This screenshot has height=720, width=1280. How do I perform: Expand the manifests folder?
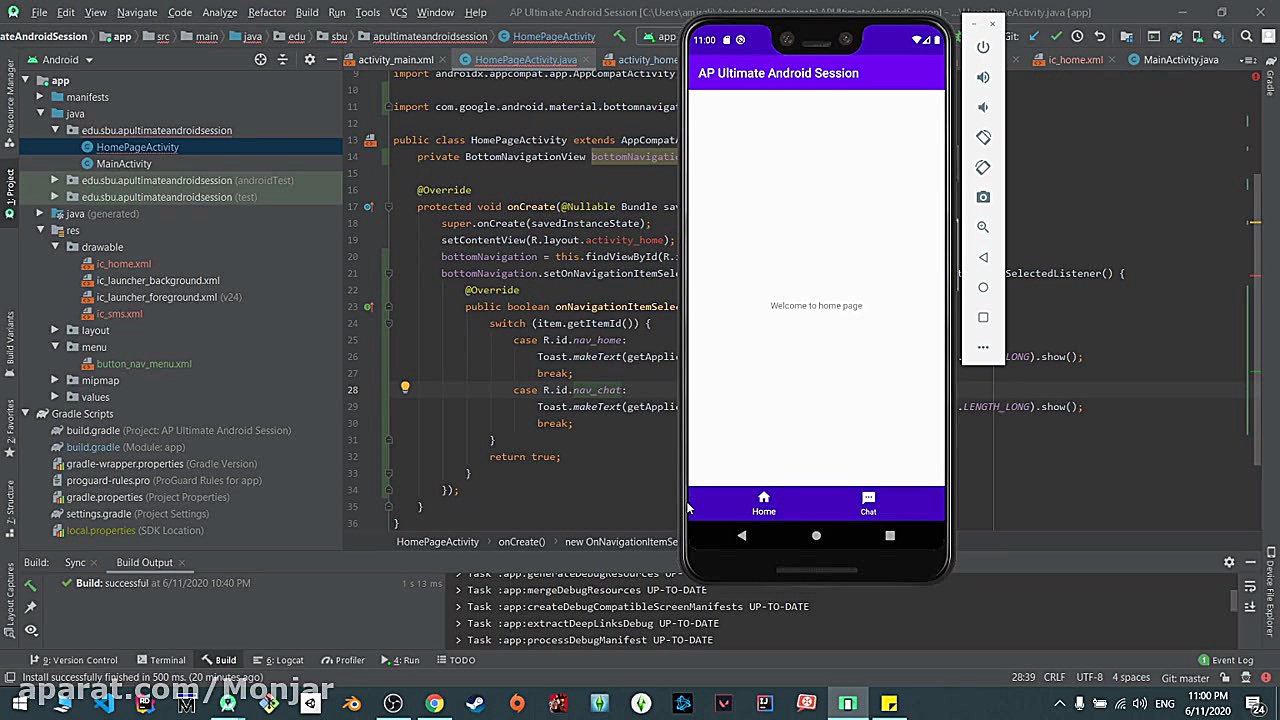click(x=40, y=97)
